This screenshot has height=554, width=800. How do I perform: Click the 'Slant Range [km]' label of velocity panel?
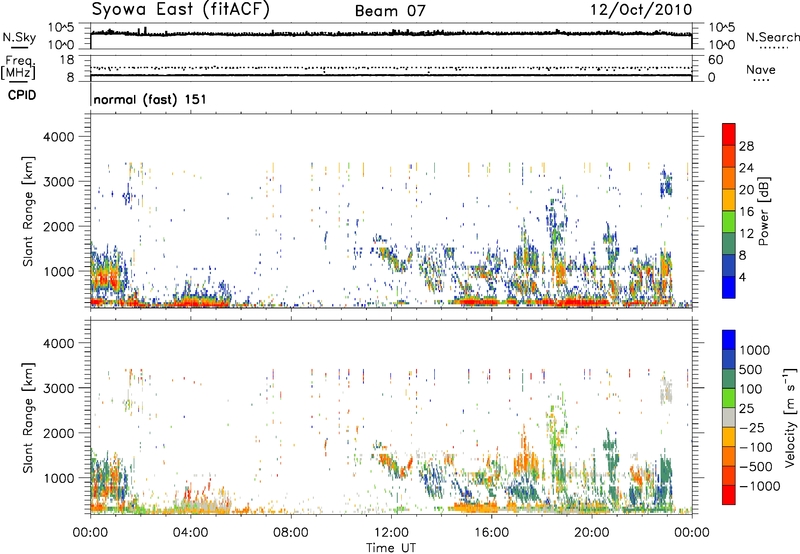point(28,417)
